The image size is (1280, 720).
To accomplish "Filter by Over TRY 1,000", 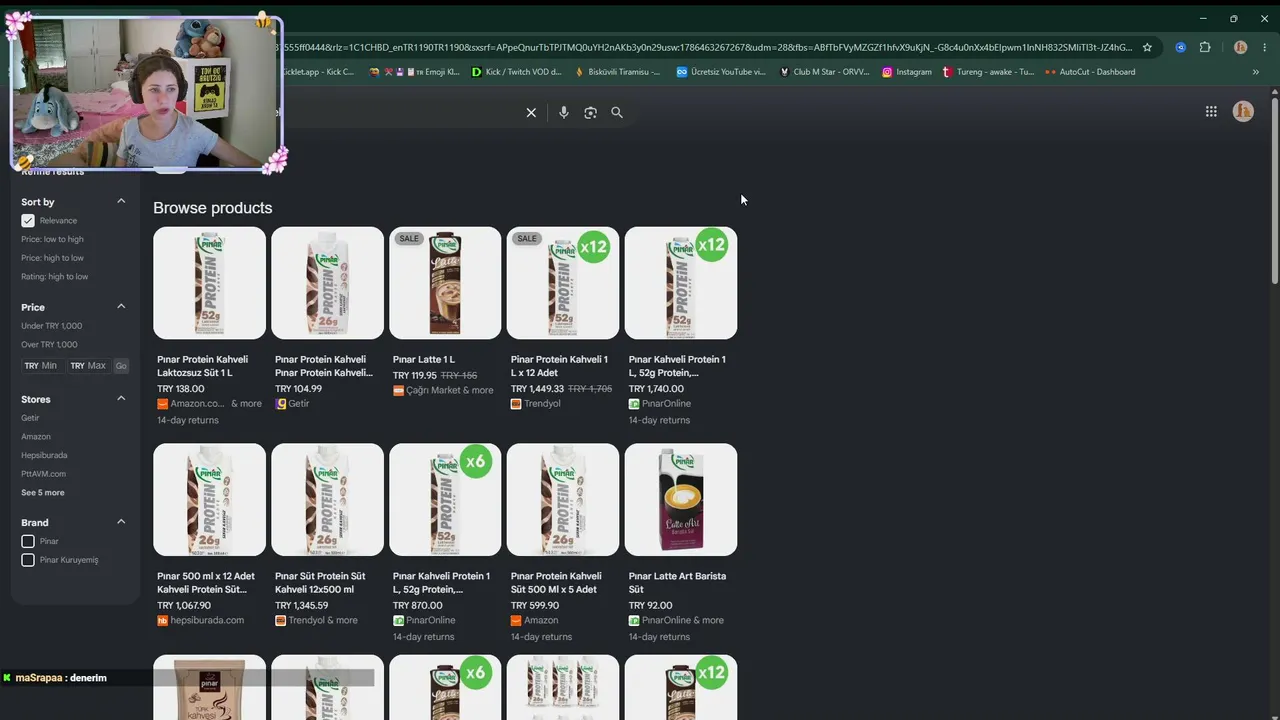I will tap(49, 345).
